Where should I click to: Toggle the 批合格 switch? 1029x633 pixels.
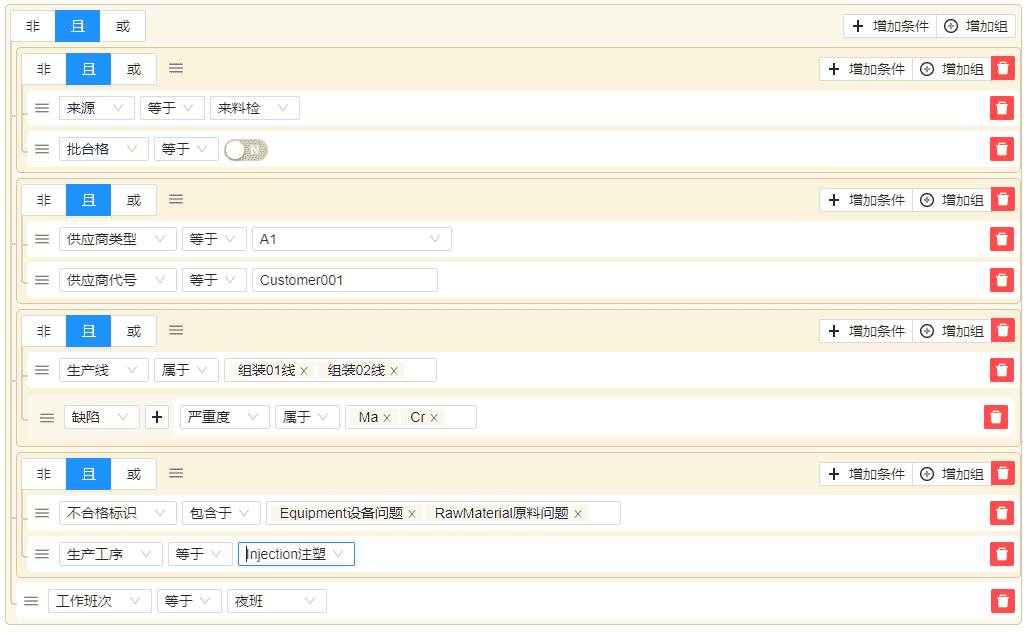click(x=246, y=150)
